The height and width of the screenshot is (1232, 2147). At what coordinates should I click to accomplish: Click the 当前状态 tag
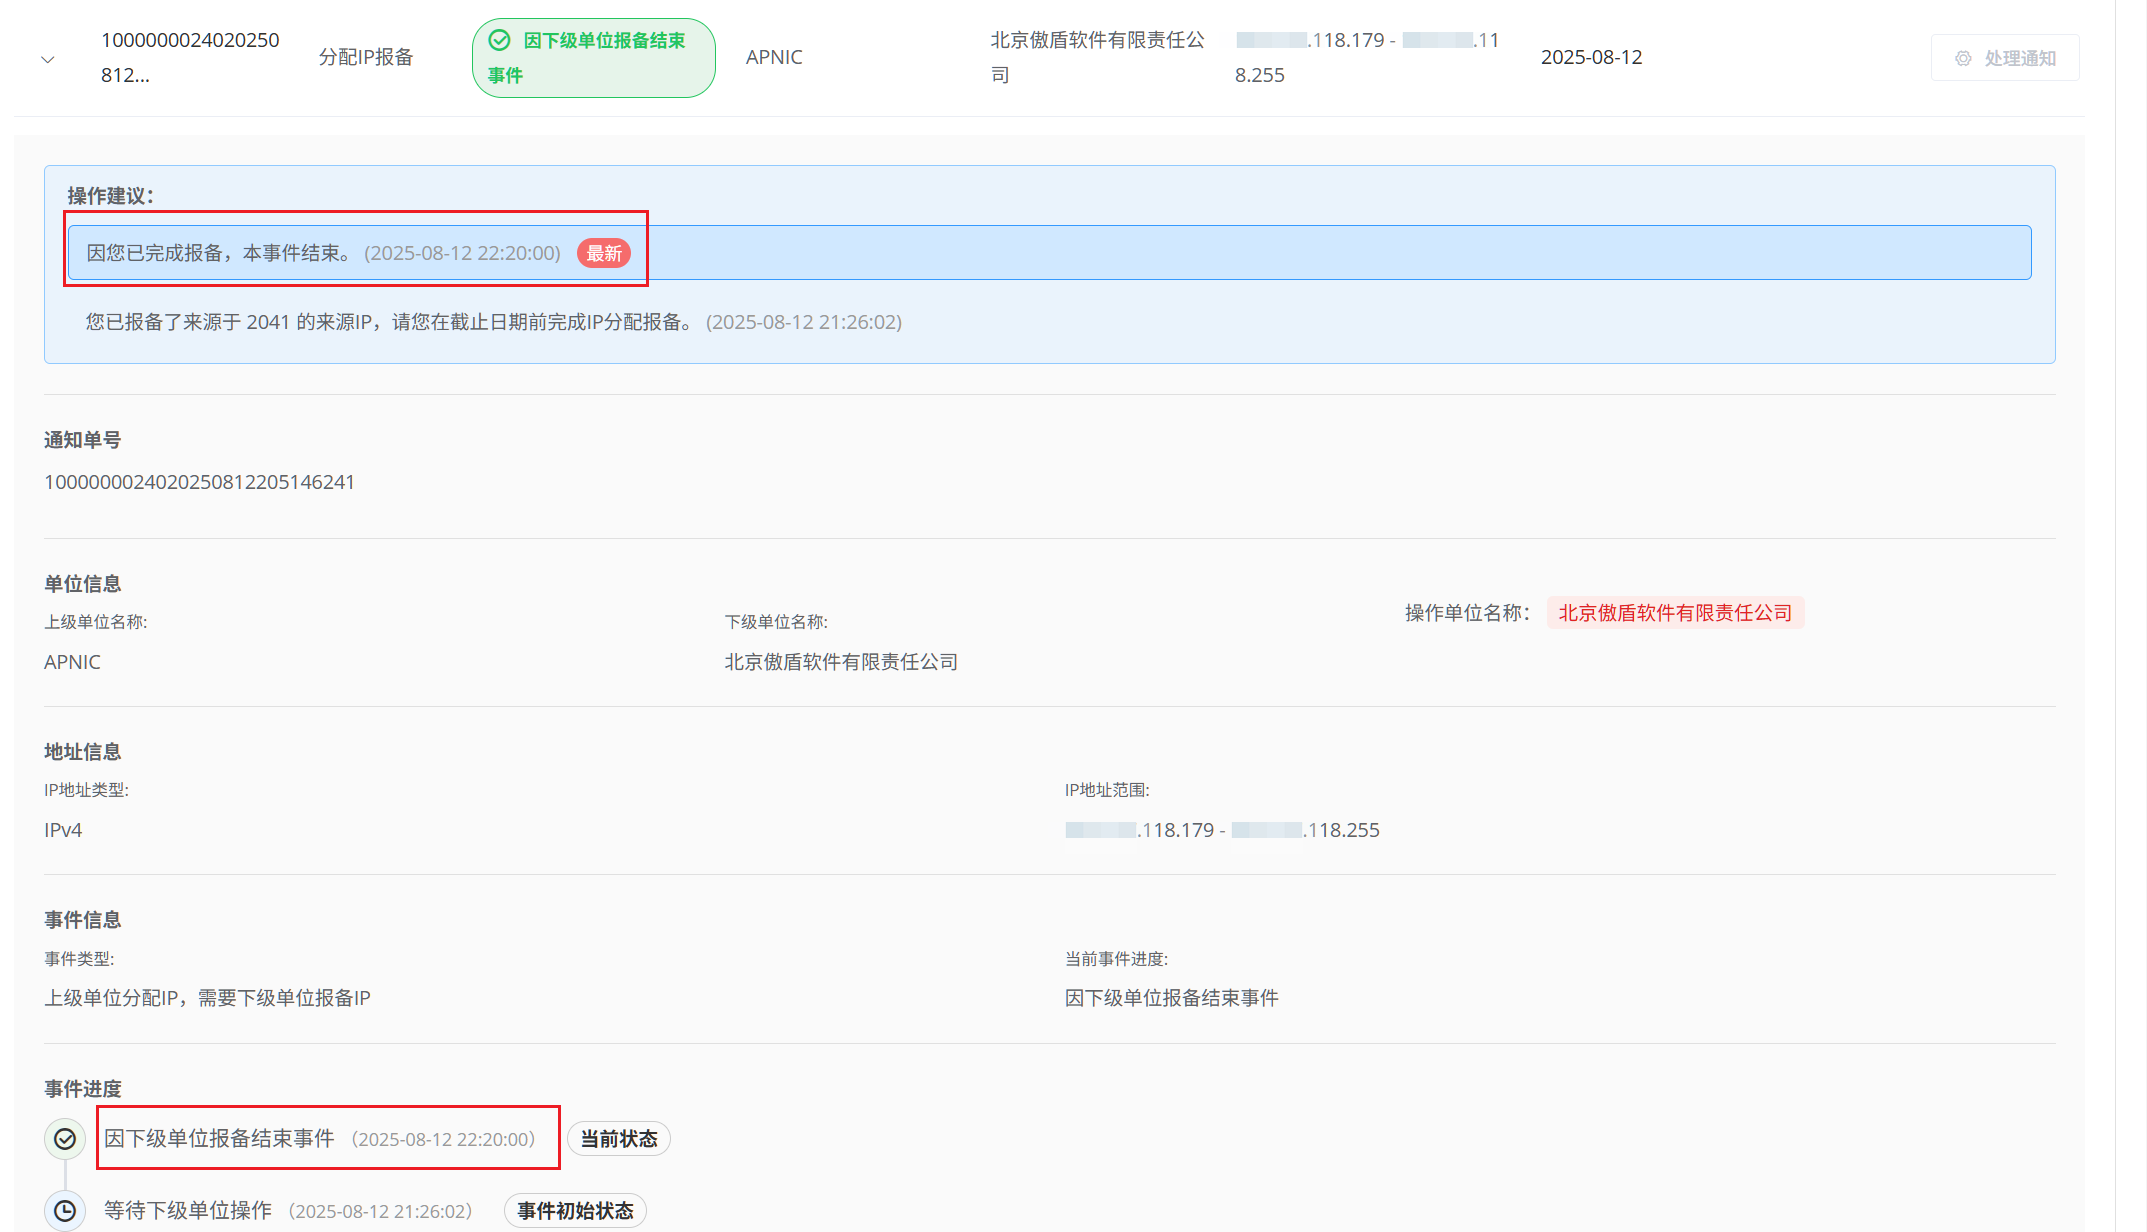click(618, 1139)
